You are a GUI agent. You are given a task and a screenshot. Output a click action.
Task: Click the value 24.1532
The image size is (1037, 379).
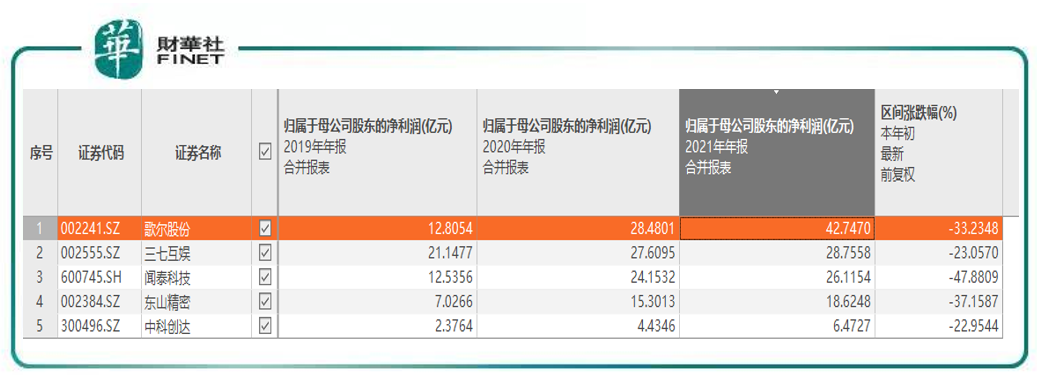653,278
